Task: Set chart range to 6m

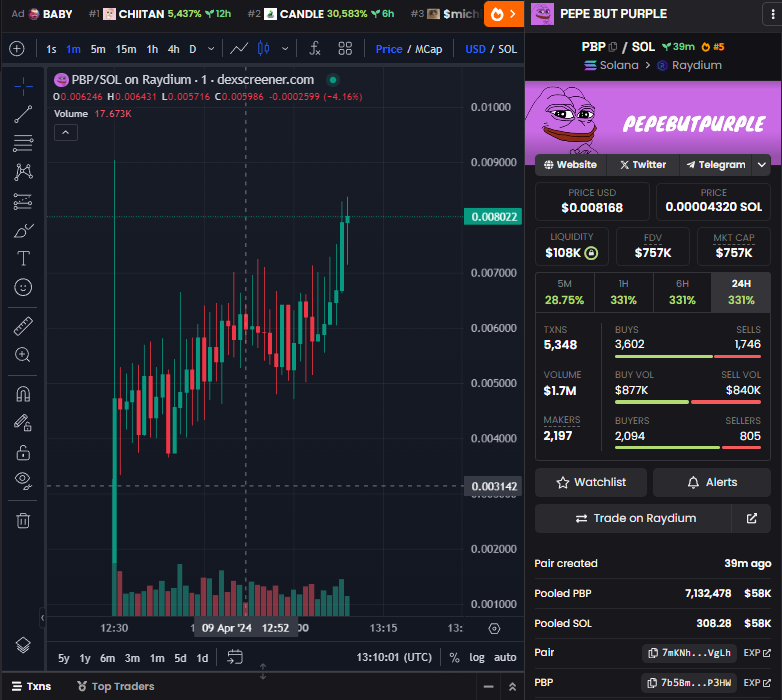Action: 107,658
